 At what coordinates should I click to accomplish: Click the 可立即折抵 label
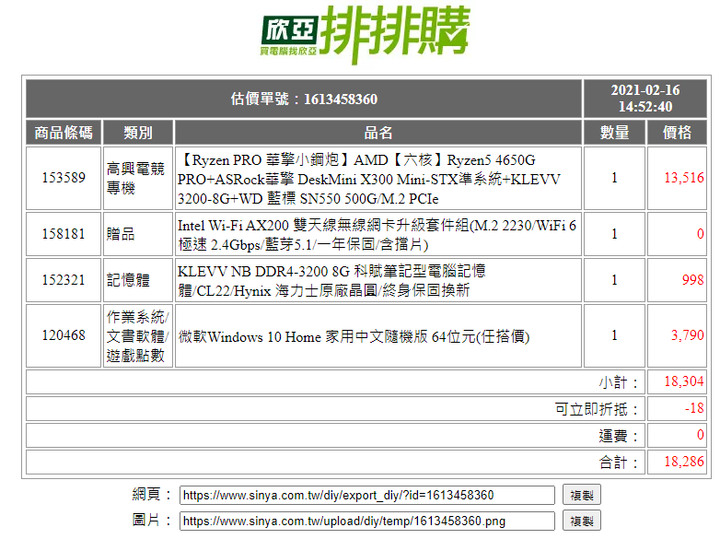[x=596, y=409]
